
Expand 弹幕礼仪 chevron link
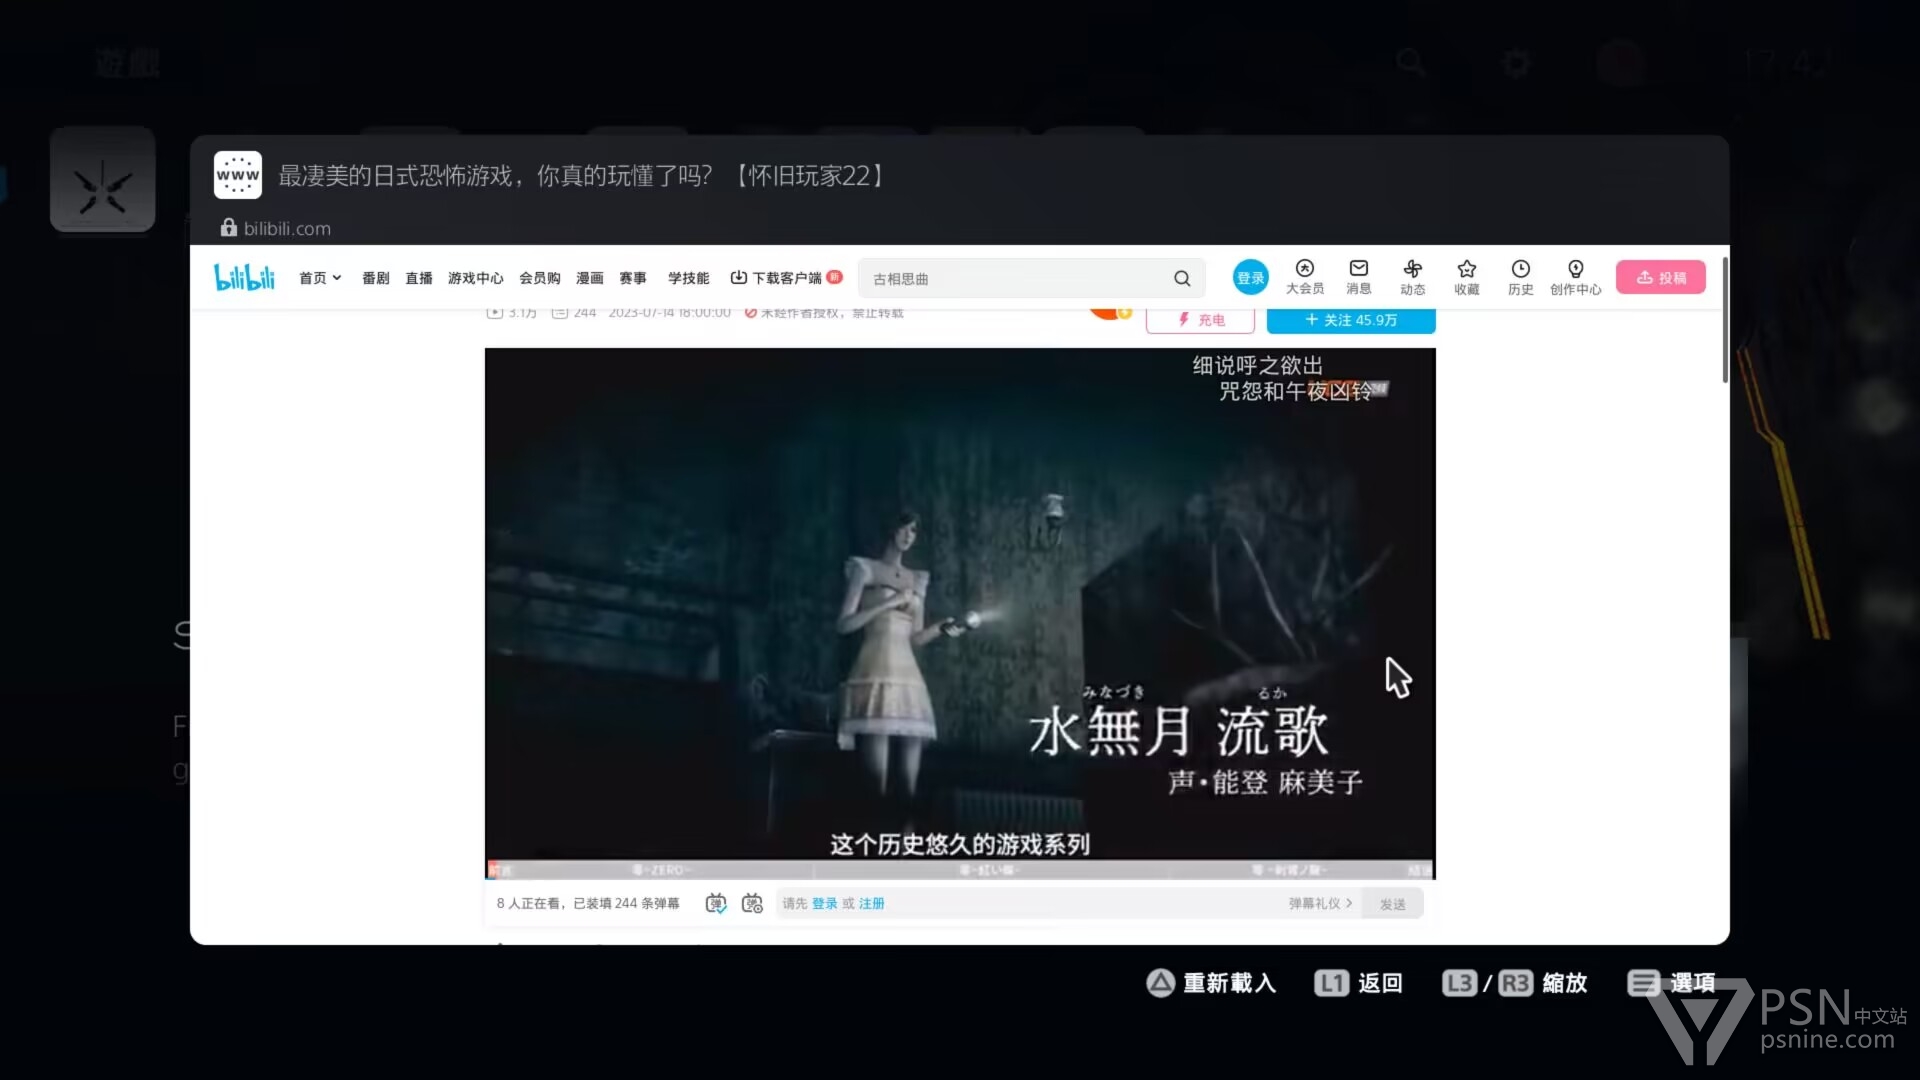pyautogui.click(x=1320, y=903)
